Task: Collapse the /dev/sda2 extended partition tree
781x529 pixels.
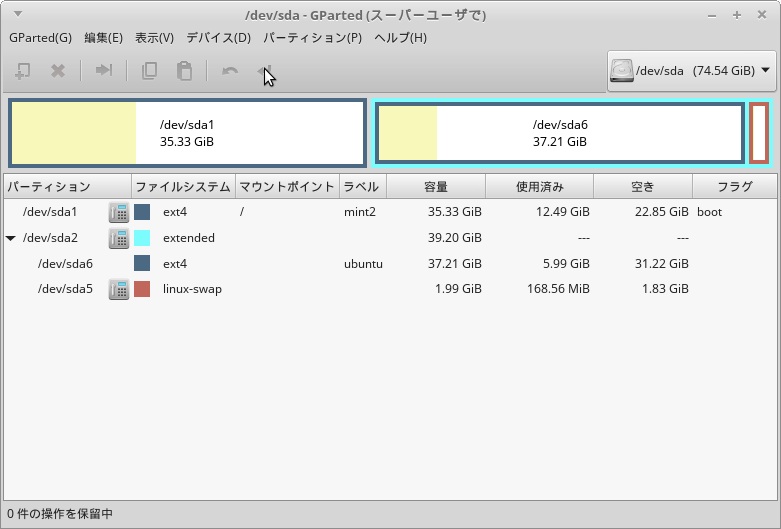Action: tap(10, 238)
